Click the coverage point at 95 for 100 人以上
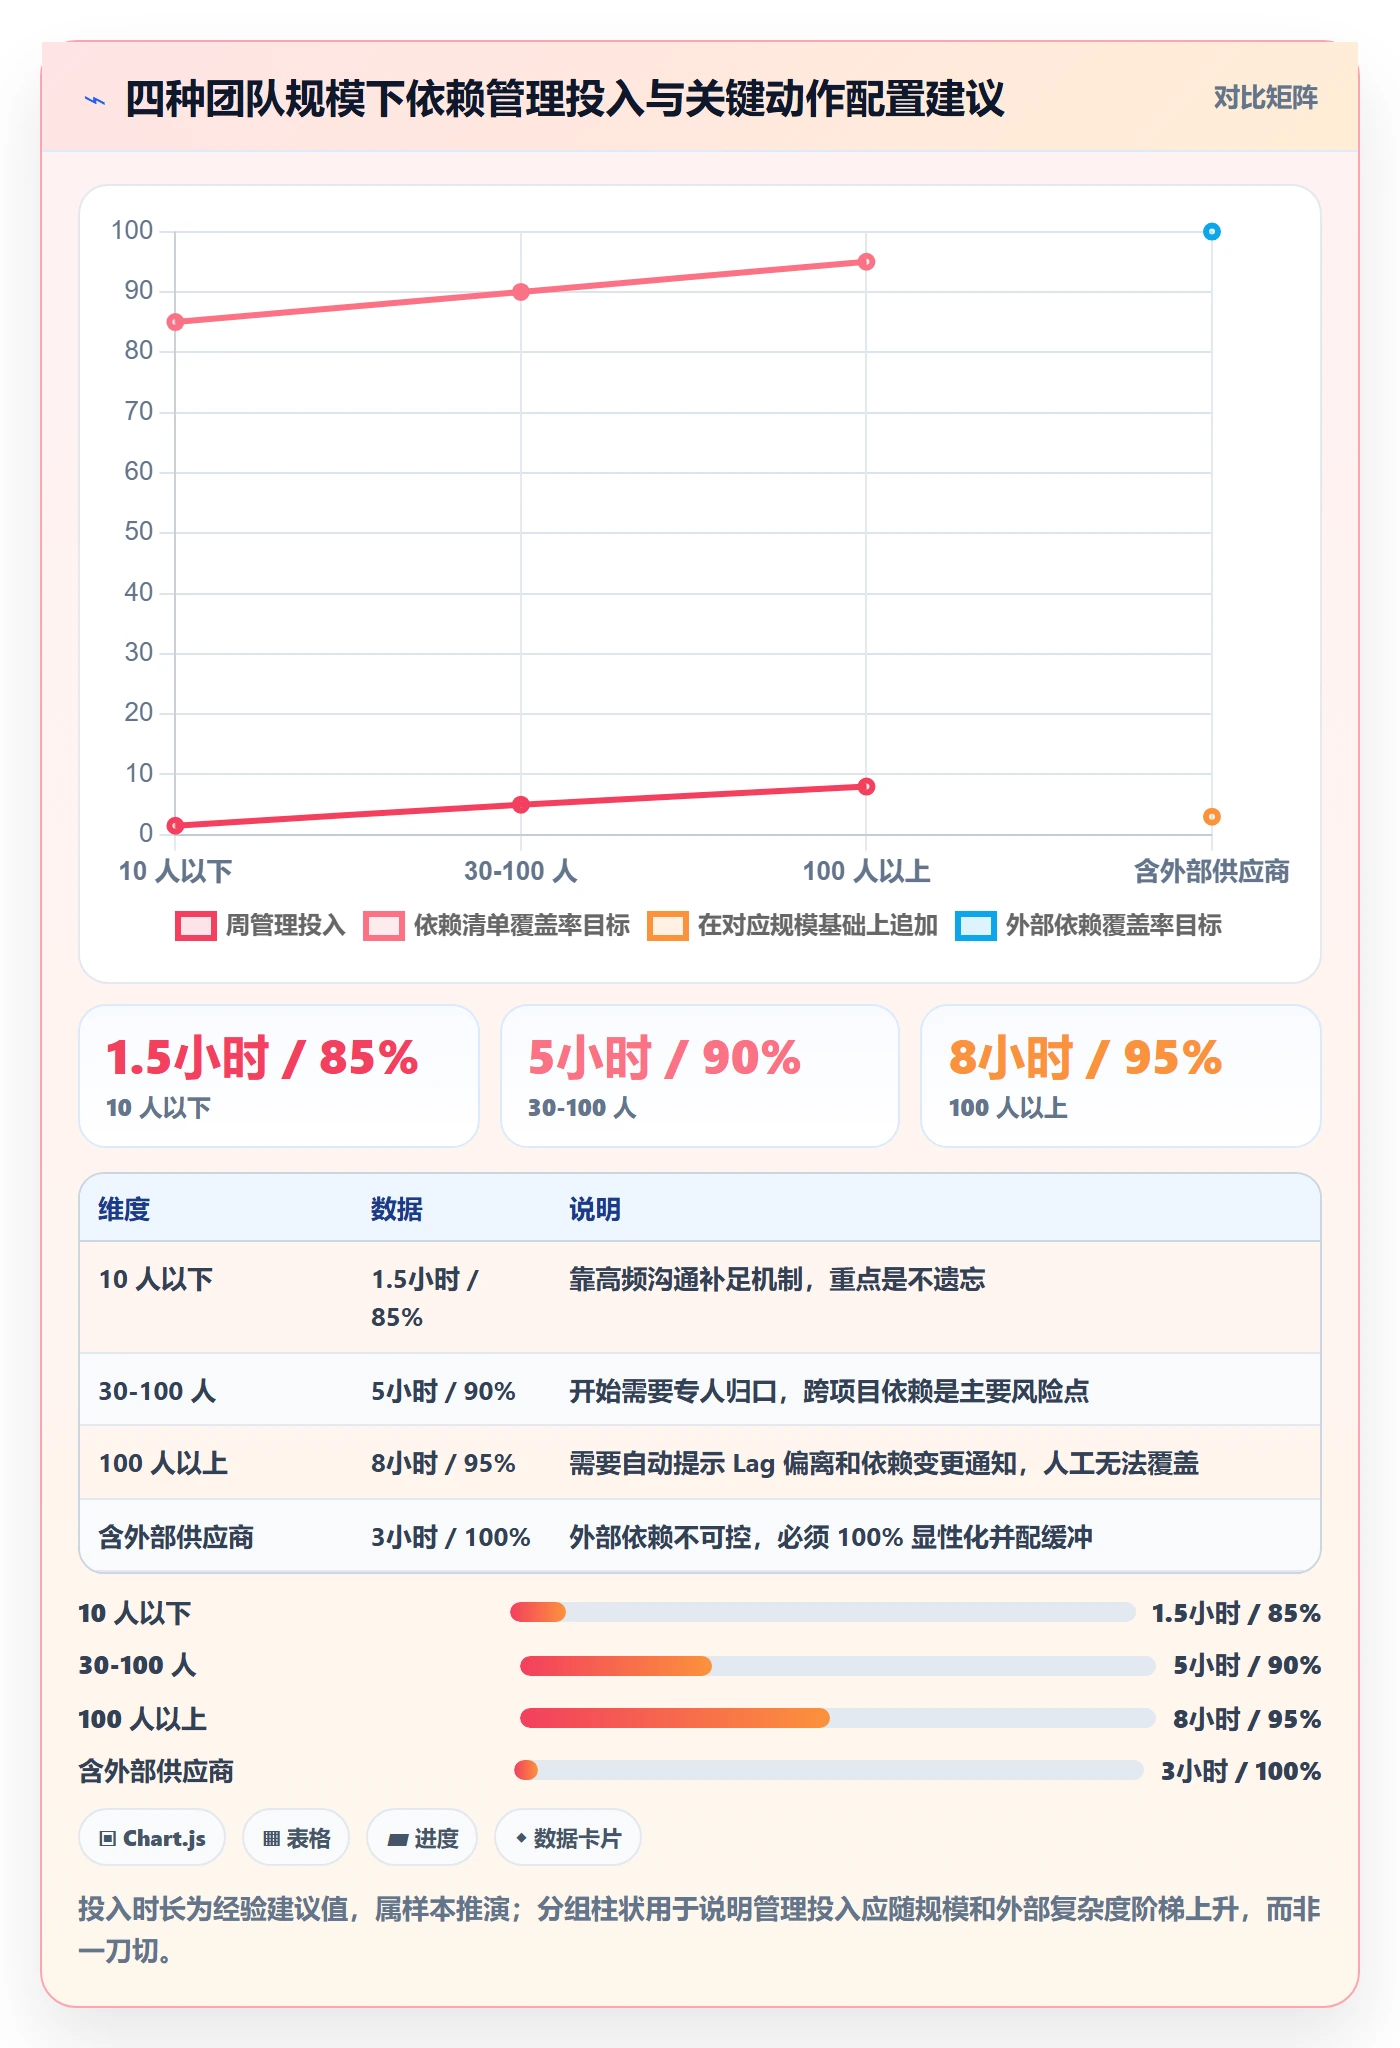 pos(866,262)
